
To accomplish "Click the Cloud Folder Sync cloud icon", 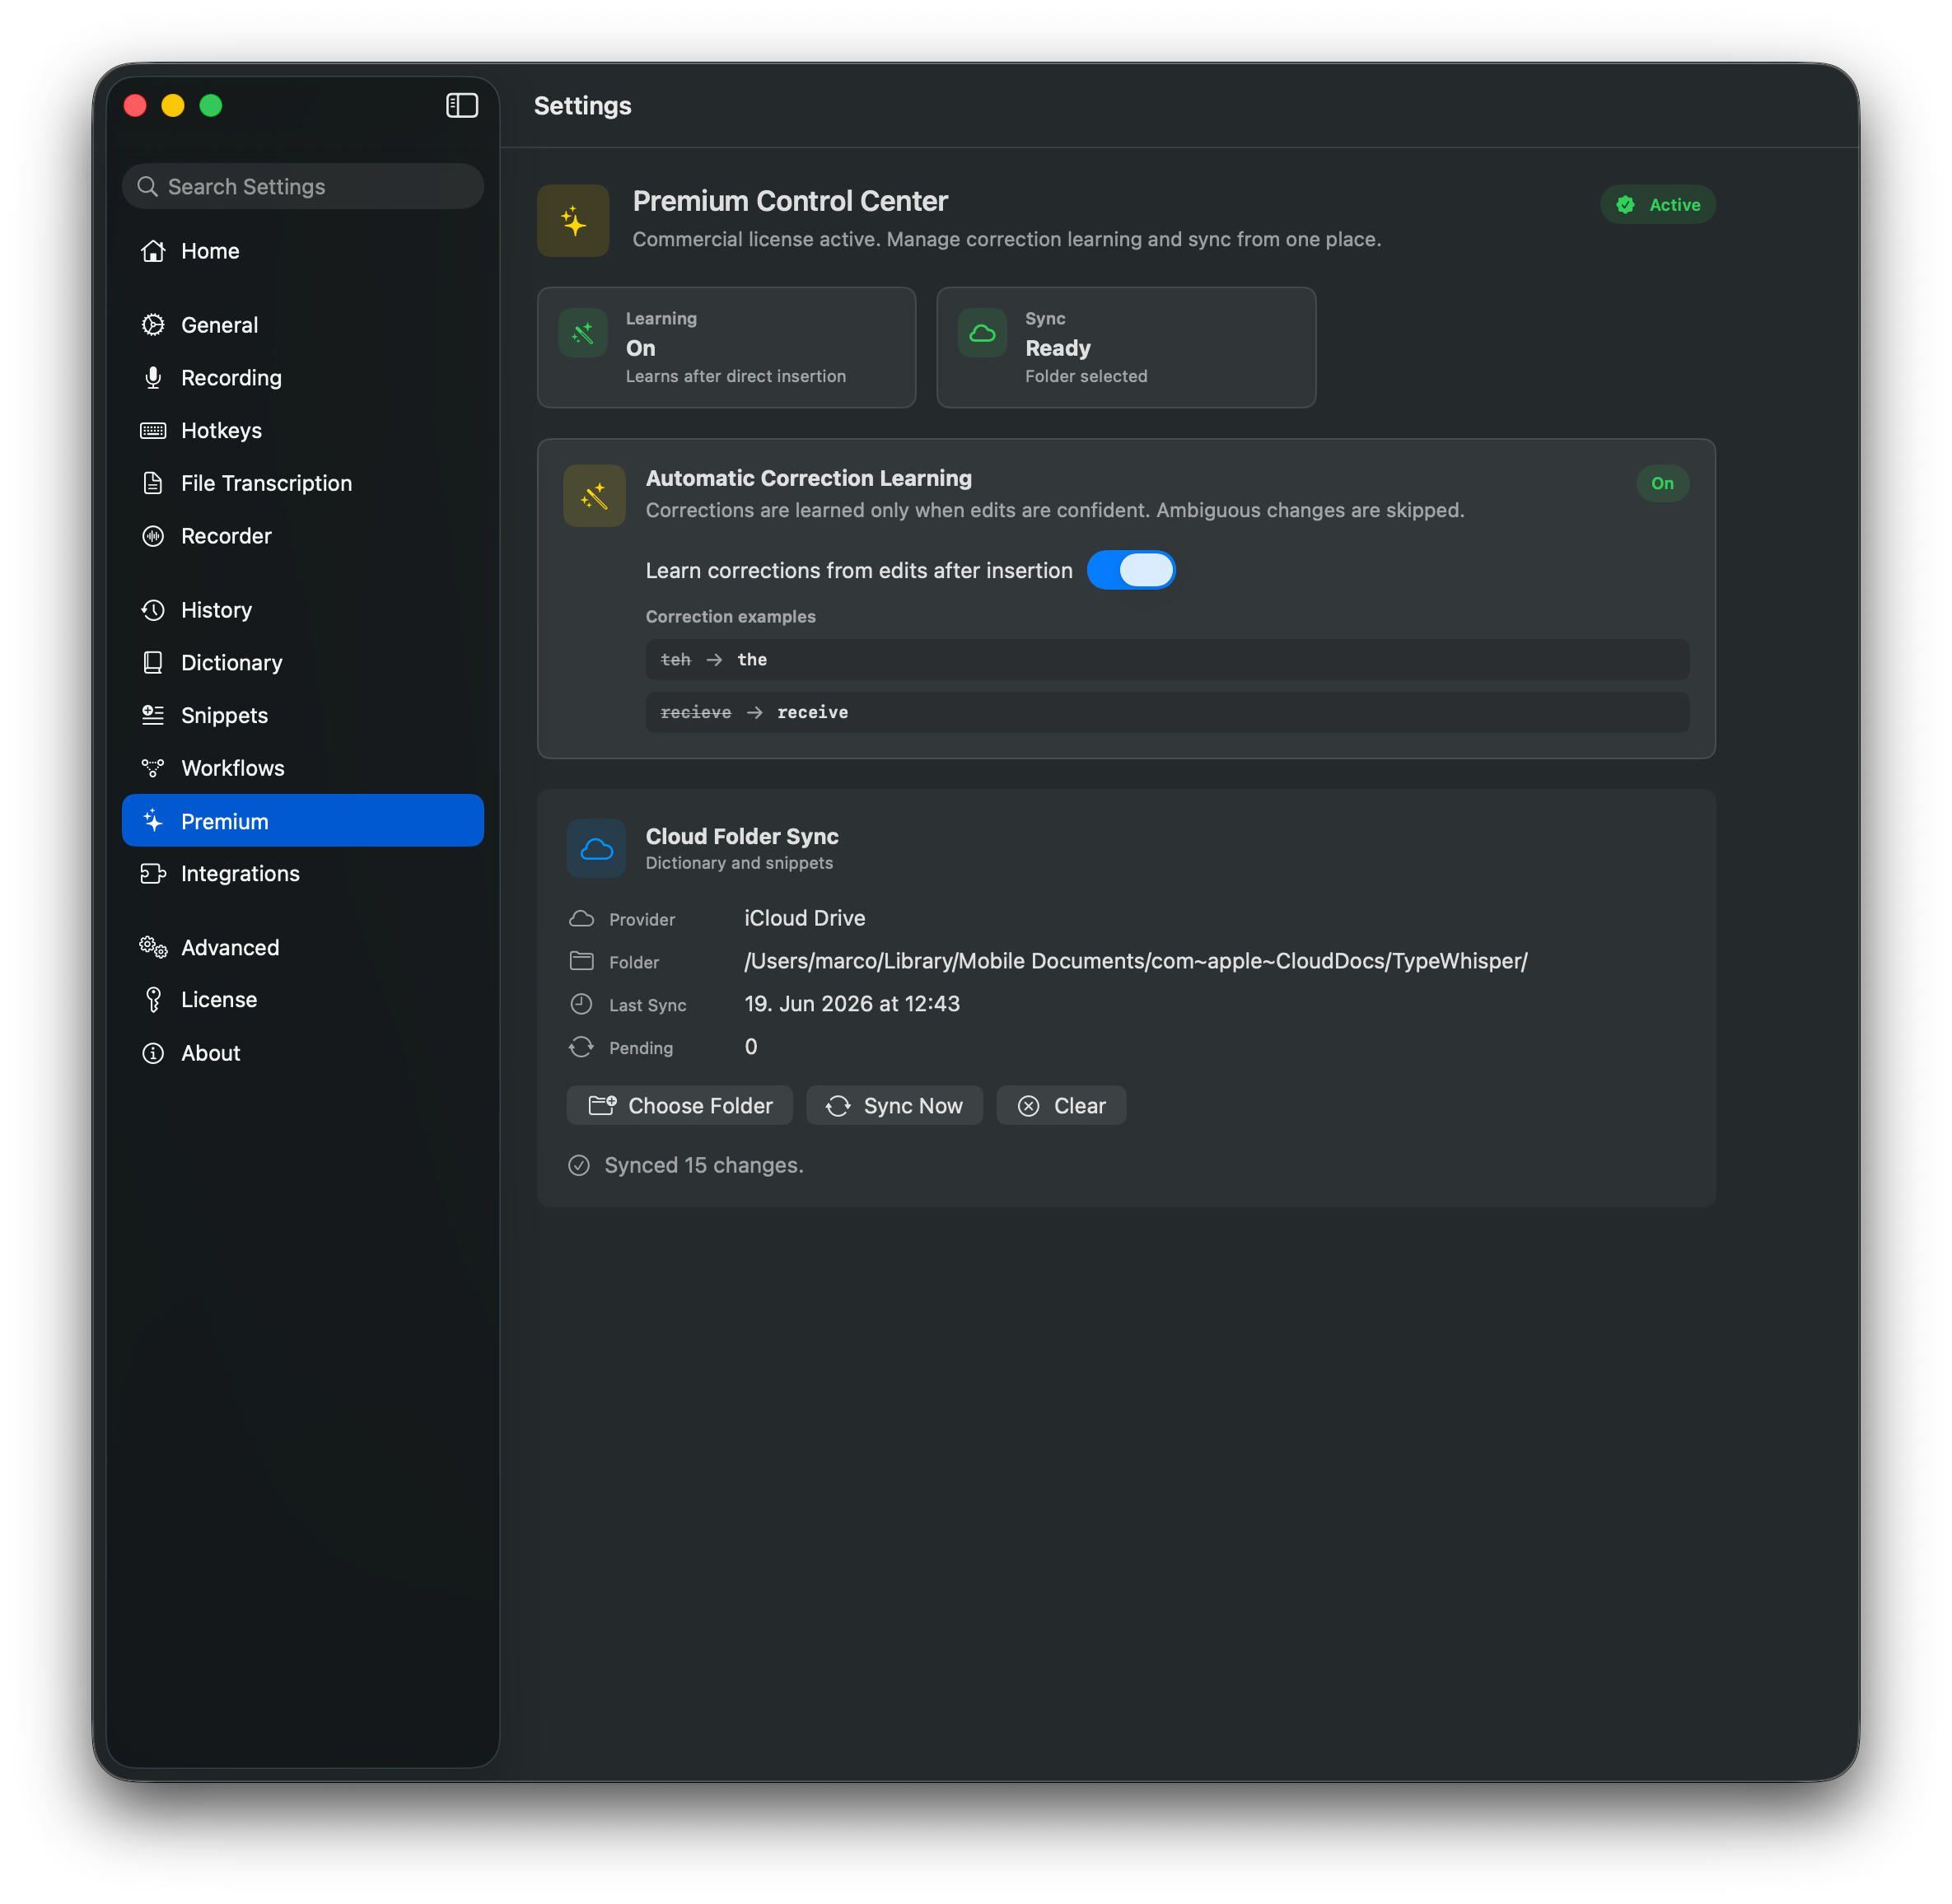I will pos(596,848).
